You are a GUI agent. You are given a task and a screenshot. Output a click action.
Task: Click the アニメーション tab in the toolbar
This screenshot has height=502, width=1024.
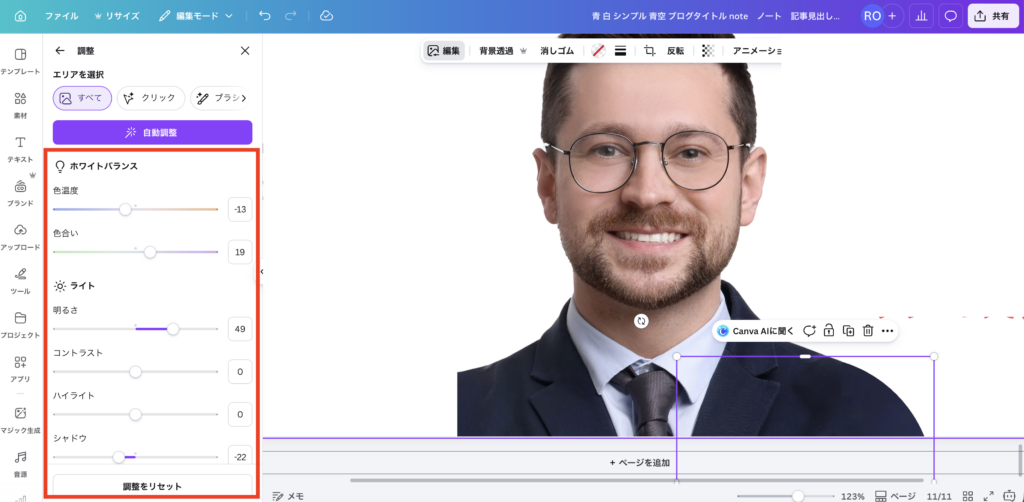click(756, 50)
